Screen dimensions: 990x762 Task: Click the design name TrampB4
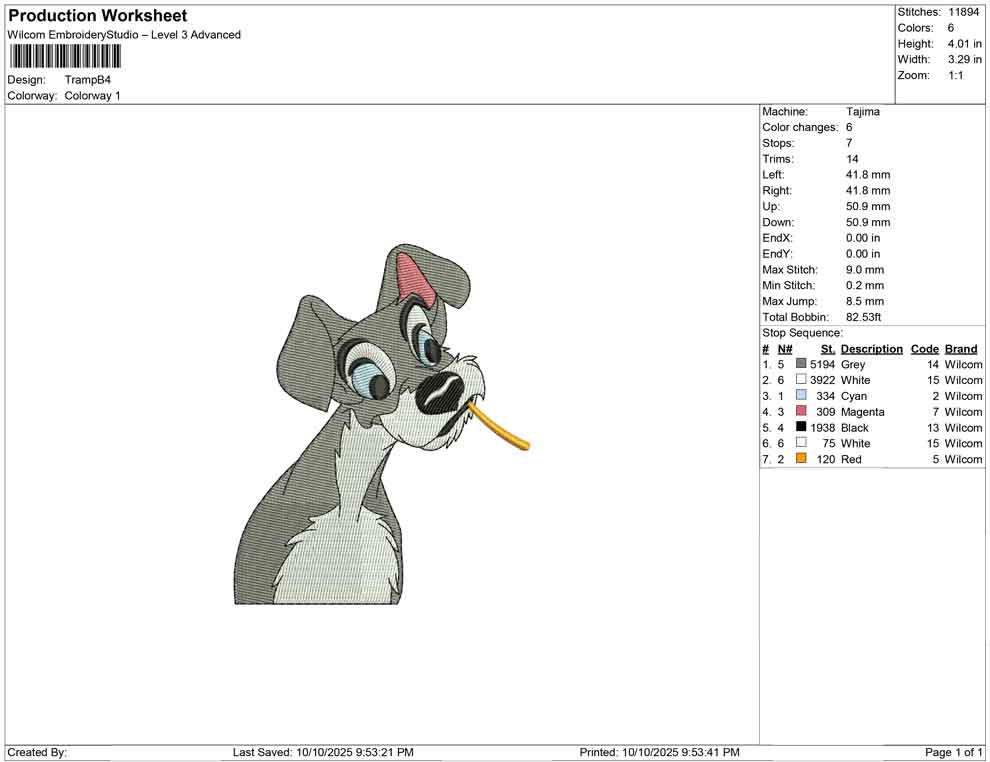click(x=88, y=80)
